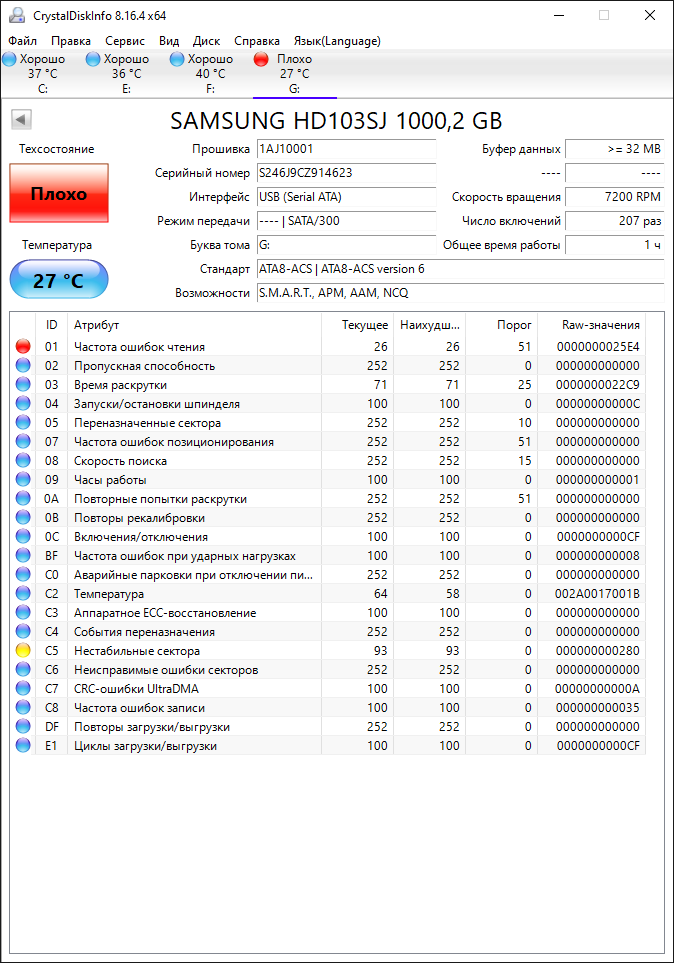Click the status icon for Пропускная способность row
The height and width of the screenshot is (963, 674).
pos(23,365)
